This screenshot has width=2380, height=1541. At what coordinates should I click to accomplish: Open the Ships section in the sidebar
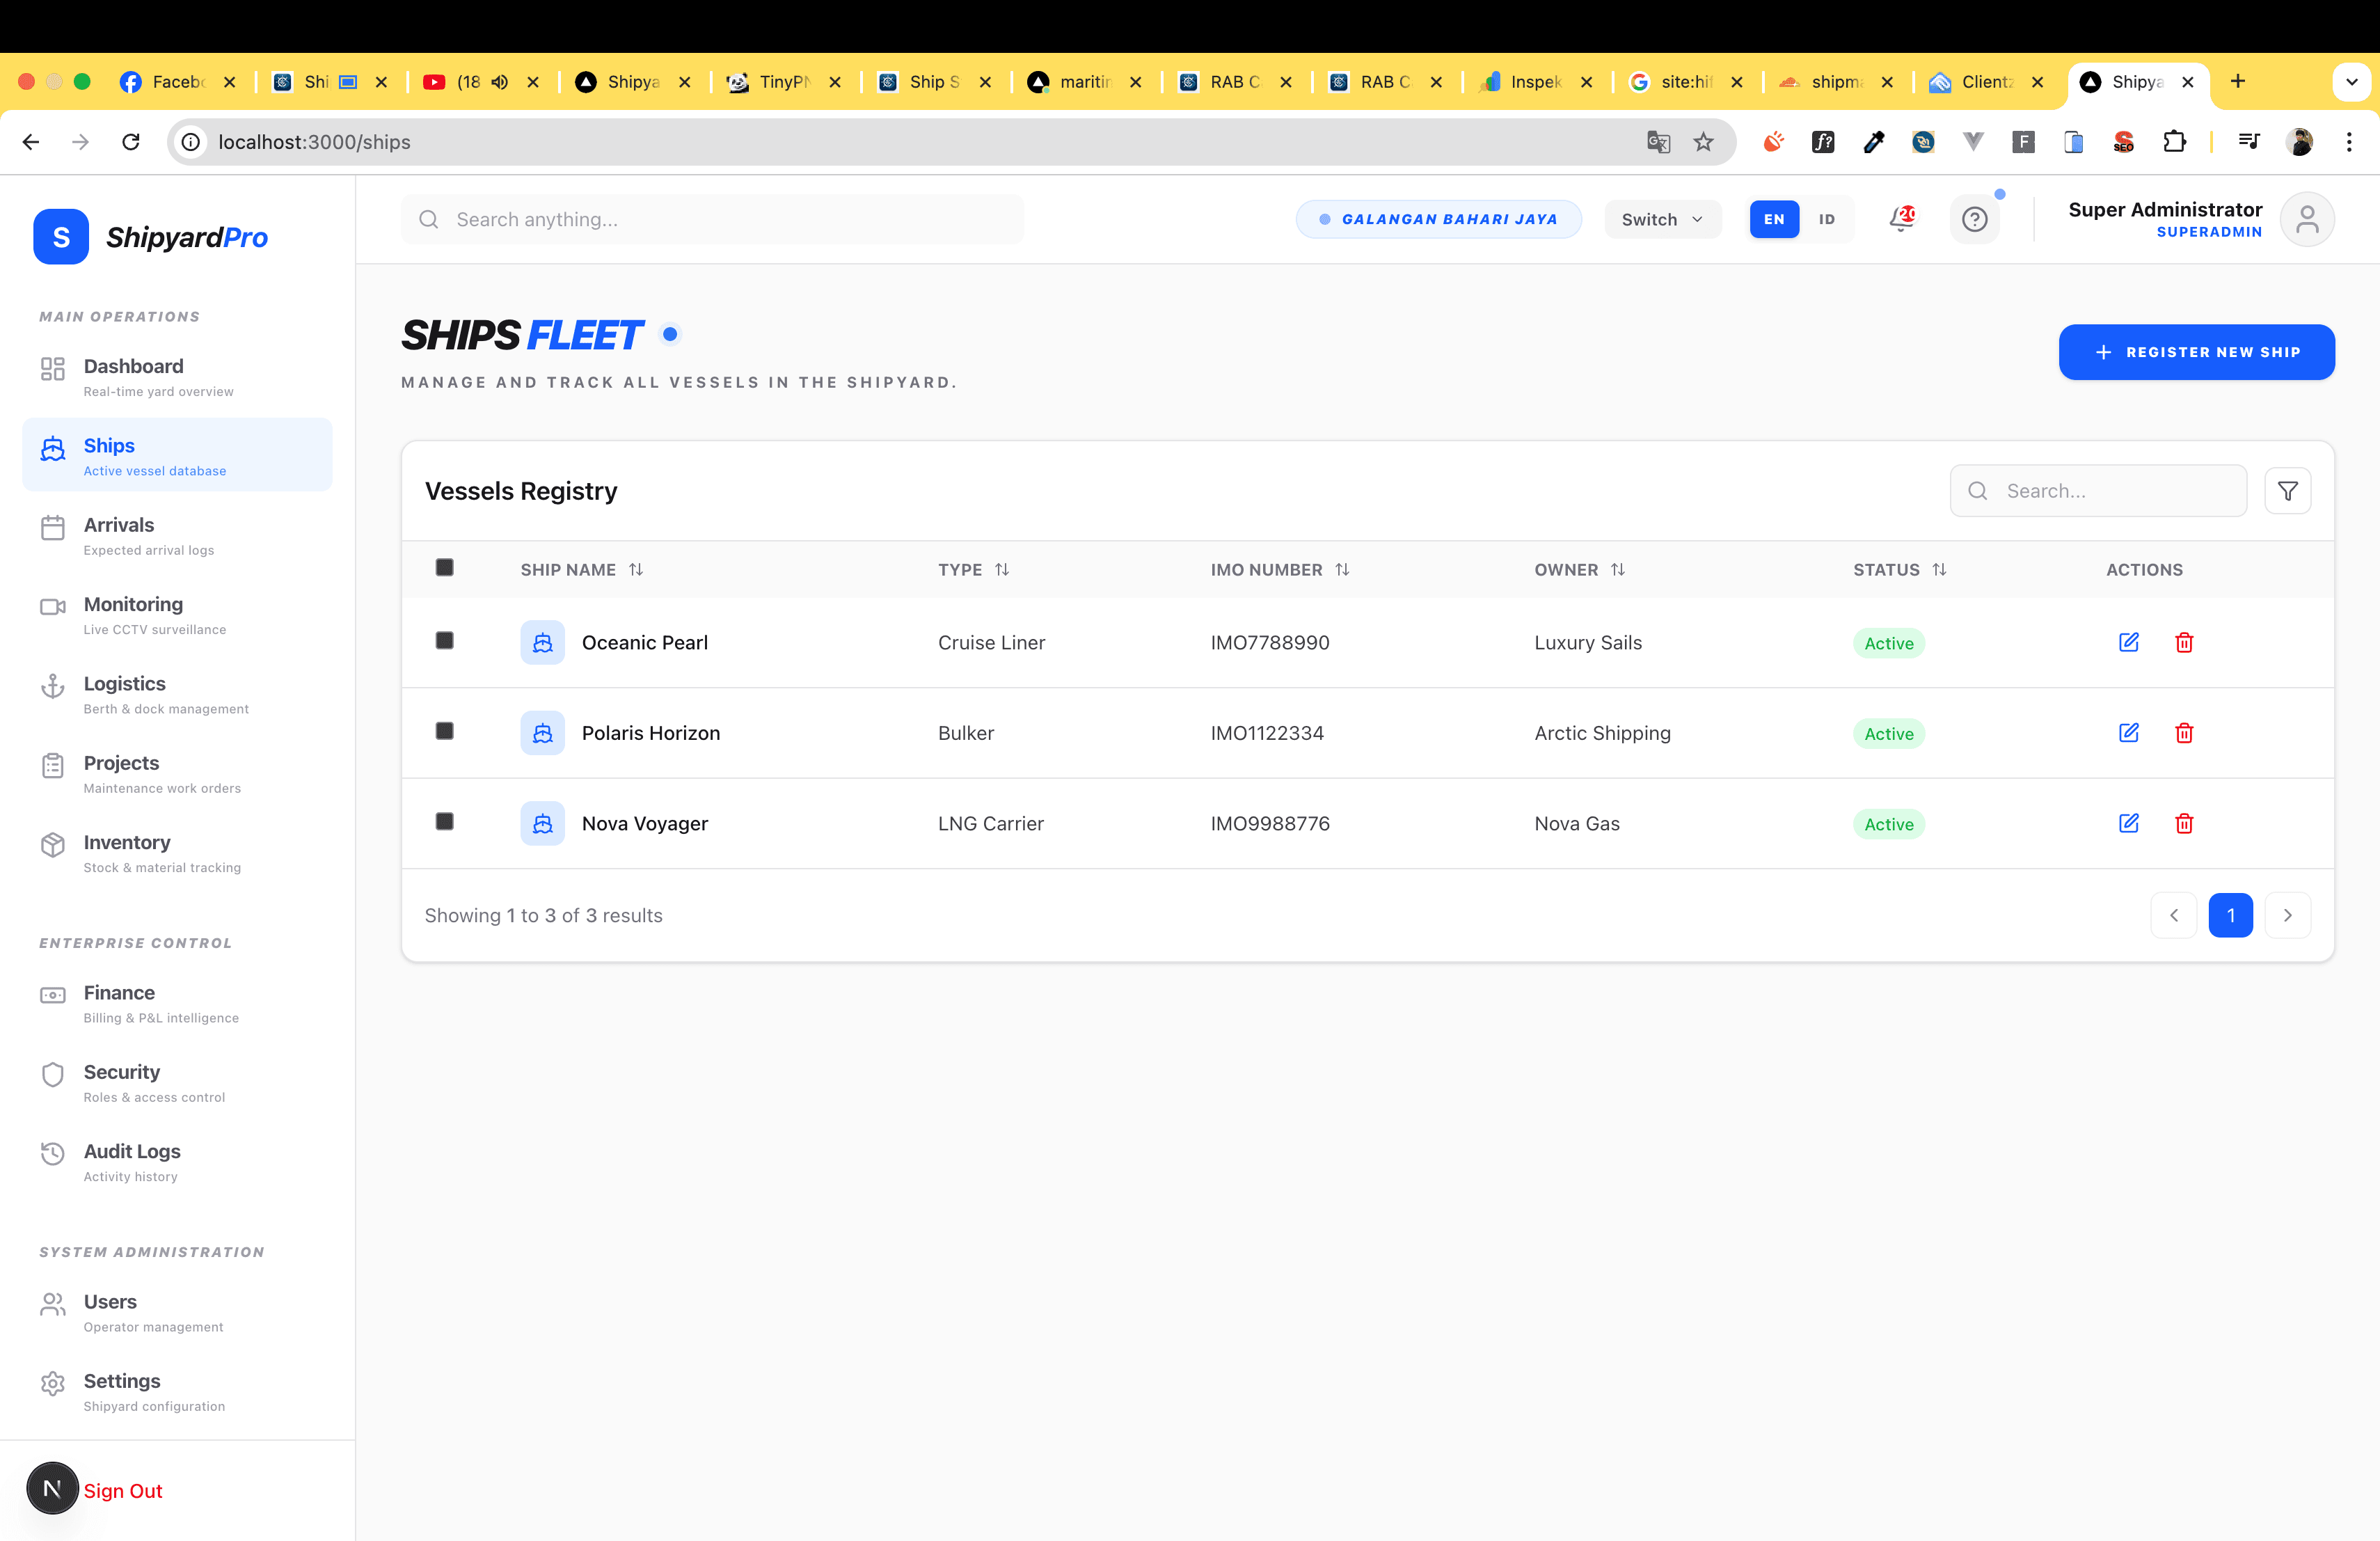pos(108,446)
